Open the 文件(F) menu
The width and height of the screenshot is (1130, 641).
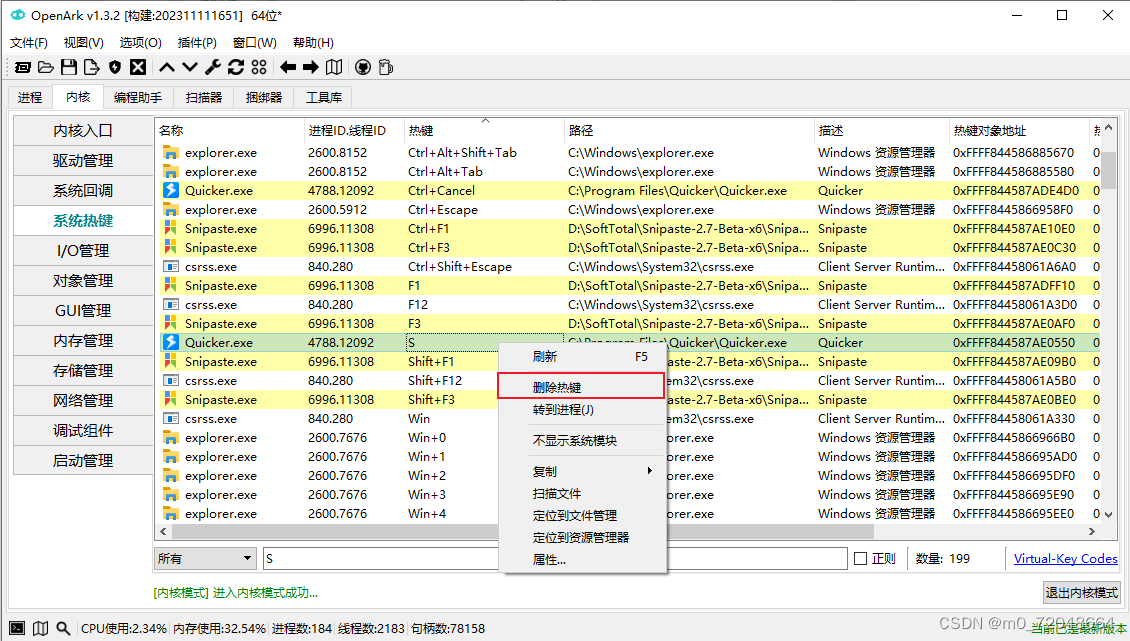click(29, 43)
